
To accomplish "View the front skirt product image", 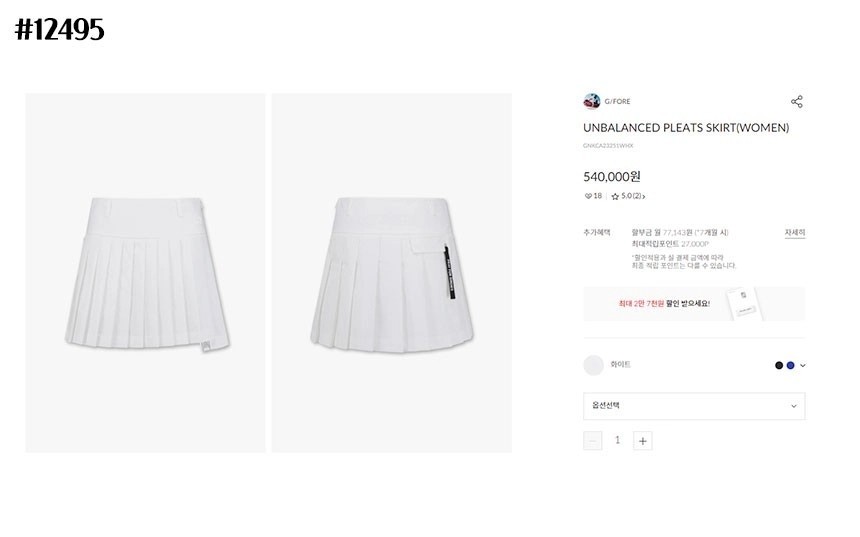I will 145,273.
